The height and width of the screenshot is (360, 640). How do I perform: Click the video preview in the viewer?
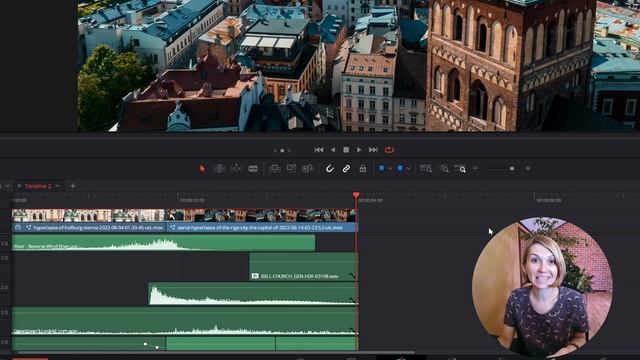tap(359, 65)
